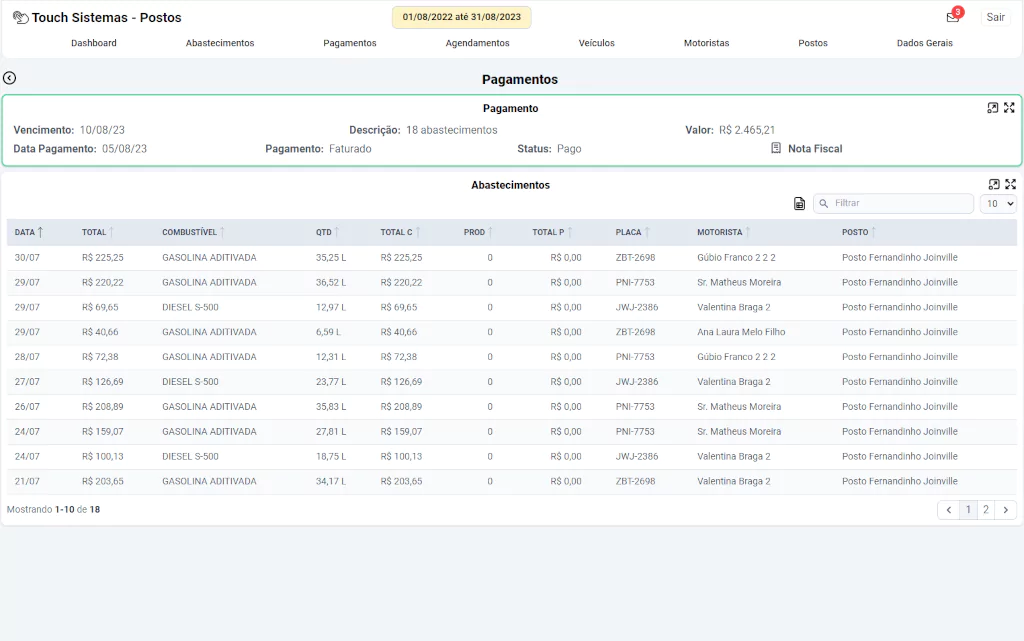The height and width of the screenshot is (641, 1024).
Task: Select the row dated 30/07 with R$ 225,25
Action: point(512,258)
